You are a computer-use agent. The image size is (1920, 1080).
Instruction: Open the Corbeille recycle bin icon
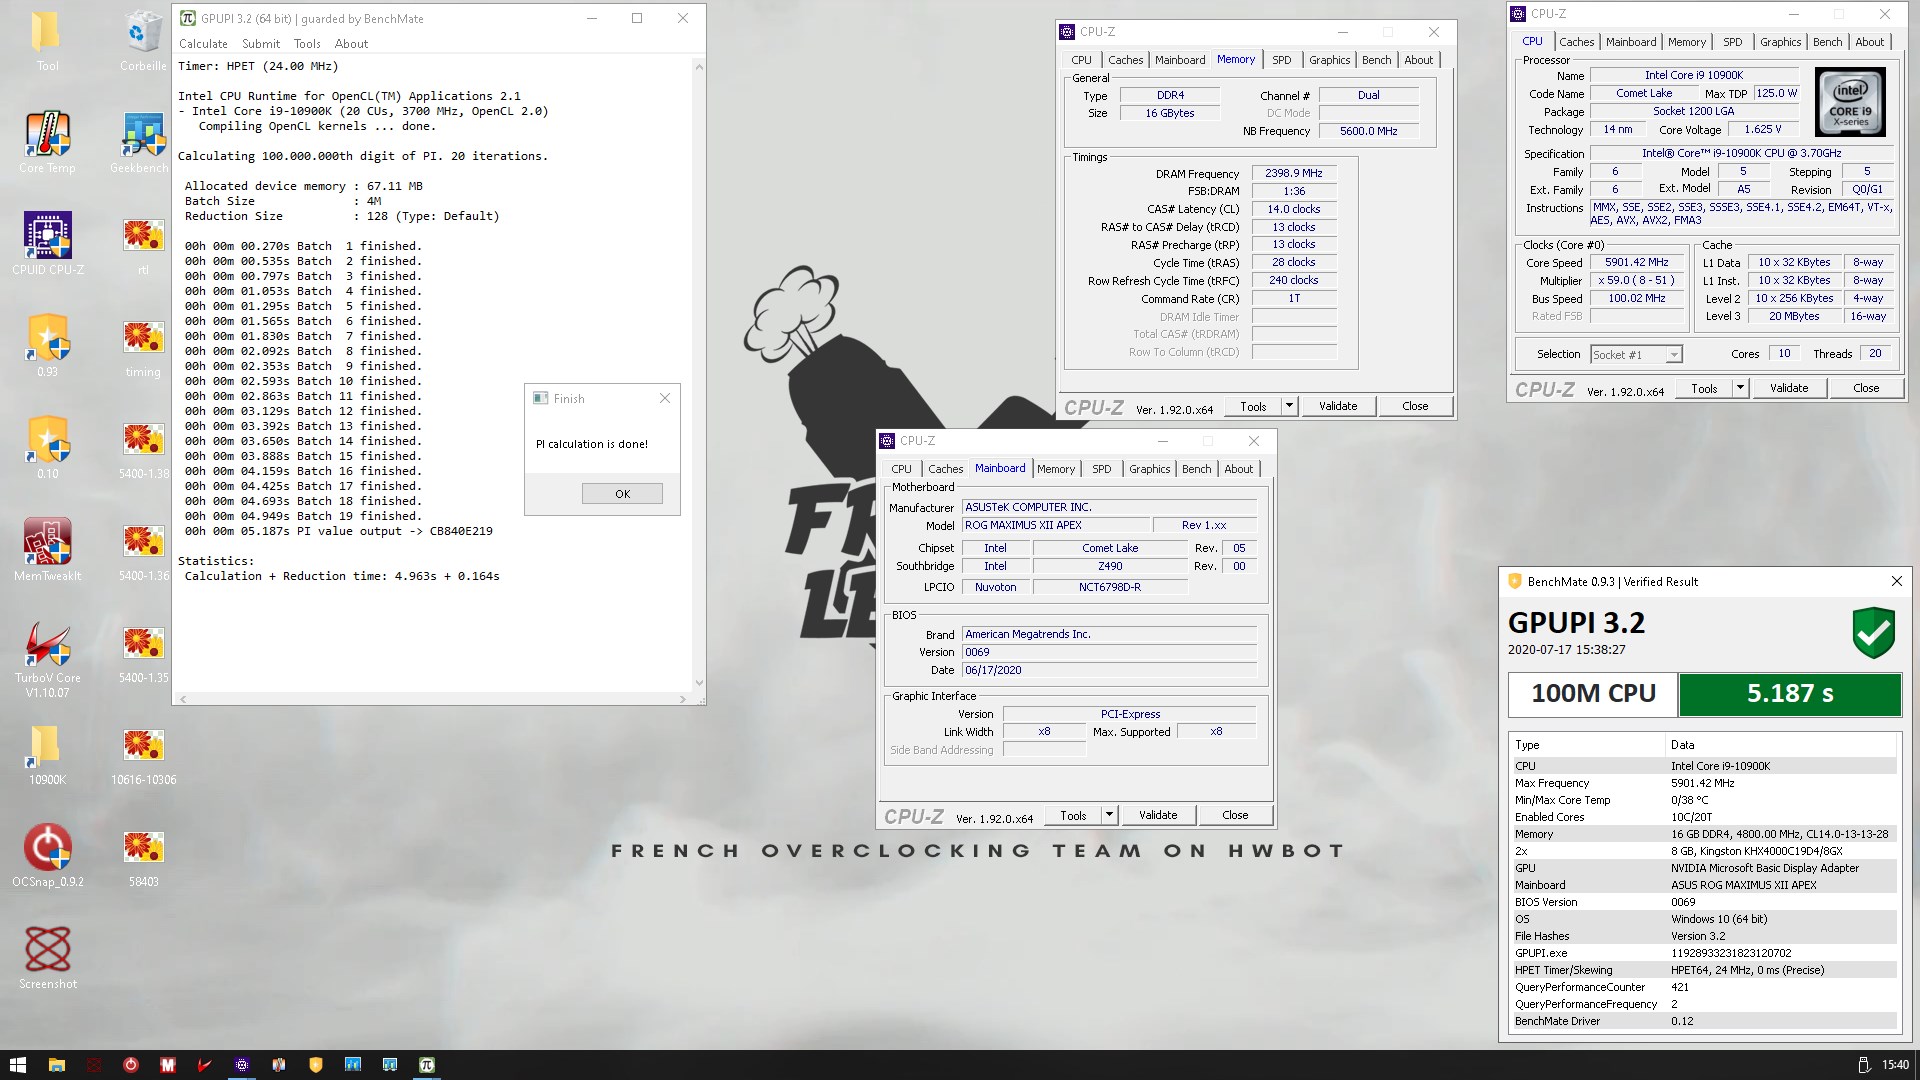(x=144, y=40)
